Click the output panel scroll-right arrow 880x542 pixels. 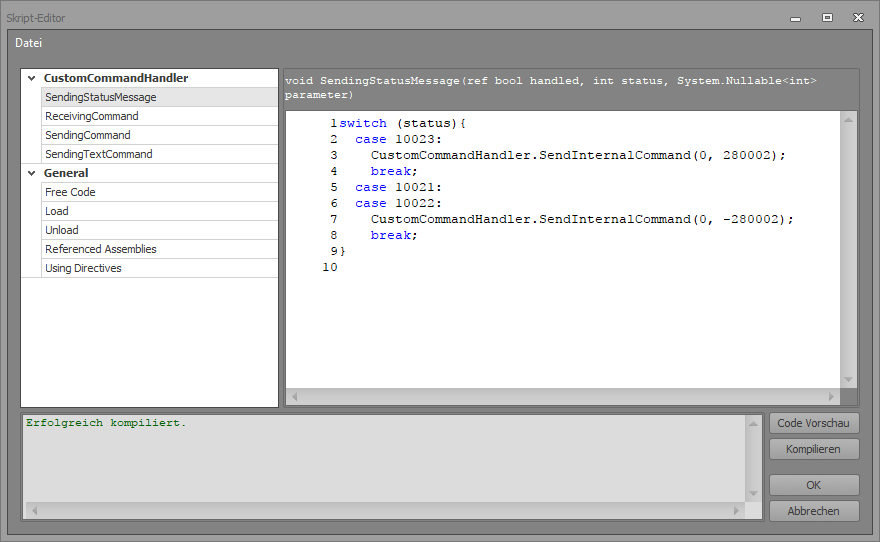[736, 511]
